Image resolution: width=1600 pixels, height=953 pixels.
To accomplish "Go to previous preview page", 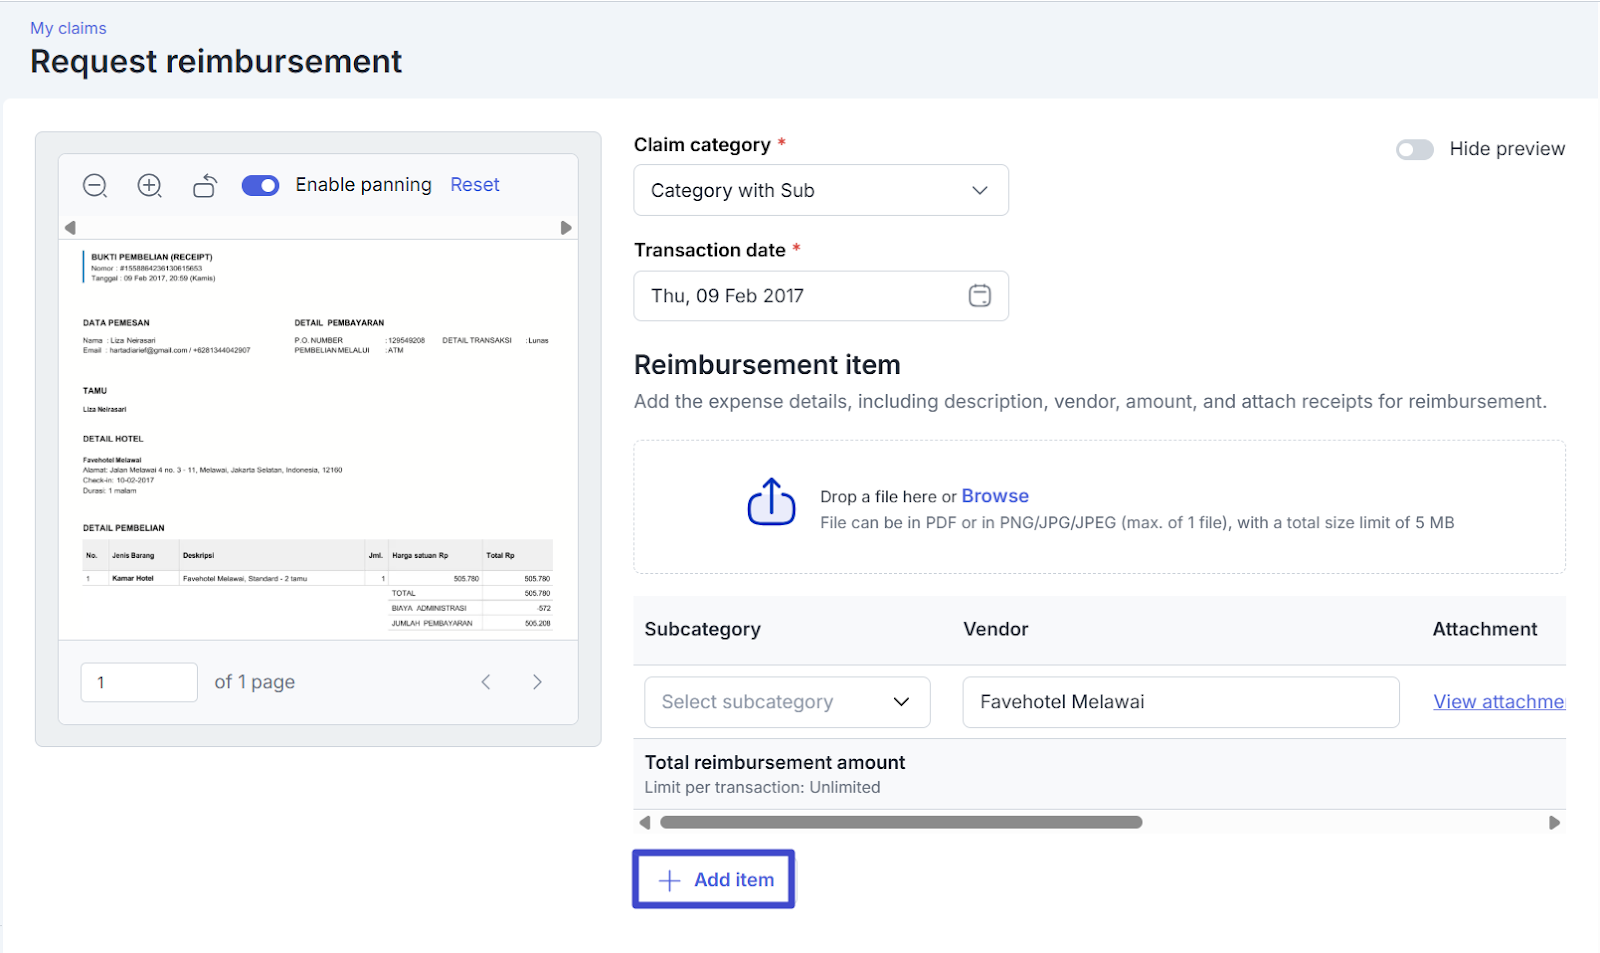I will 486,682.
